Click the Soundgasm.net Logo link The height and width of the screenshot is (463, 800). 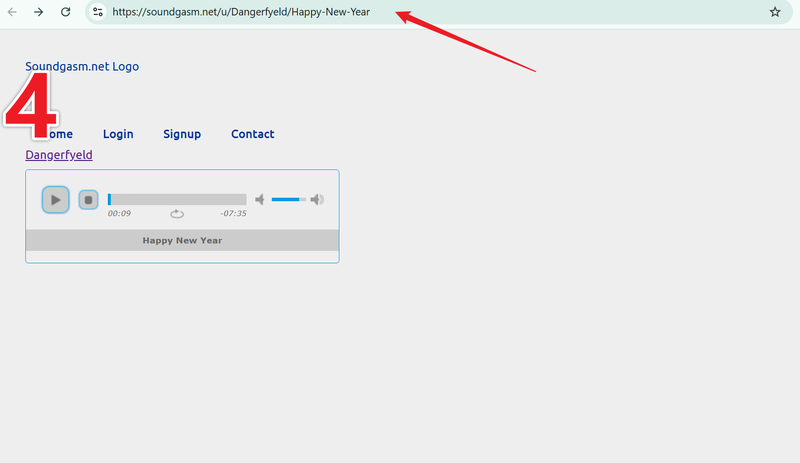point(82,67)
